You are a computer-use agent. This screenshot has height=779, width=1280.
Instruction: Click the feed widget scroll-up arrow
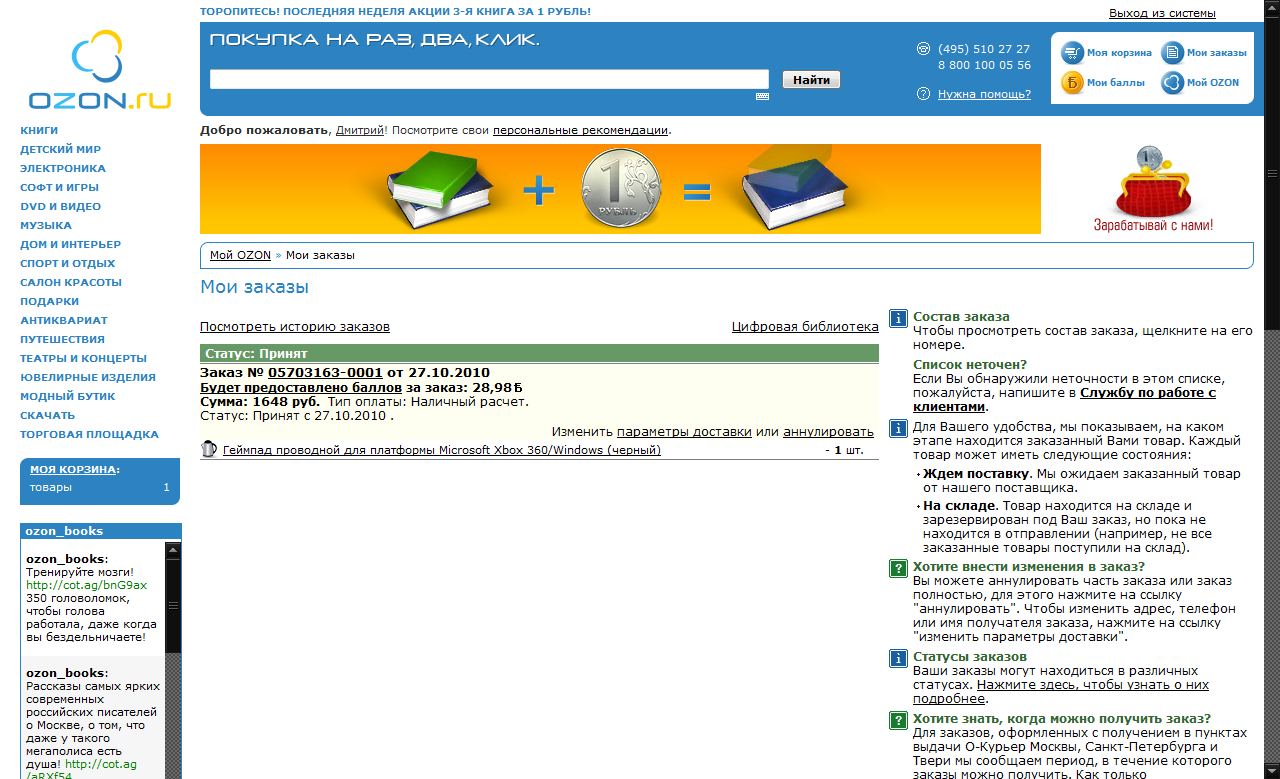[x=173, y=550]
